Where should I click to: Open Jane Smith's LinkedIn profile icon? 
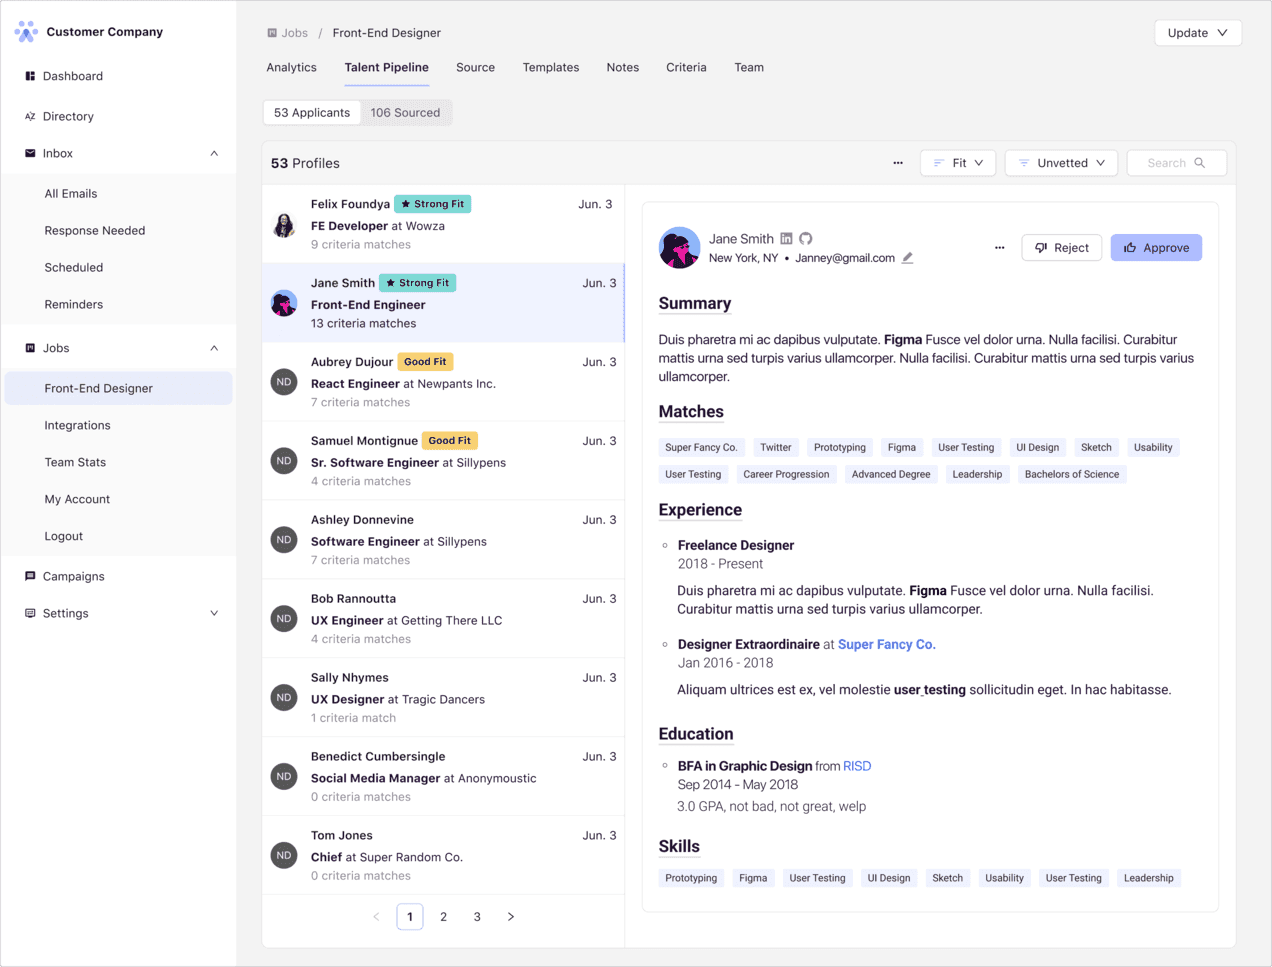(786, 238)
